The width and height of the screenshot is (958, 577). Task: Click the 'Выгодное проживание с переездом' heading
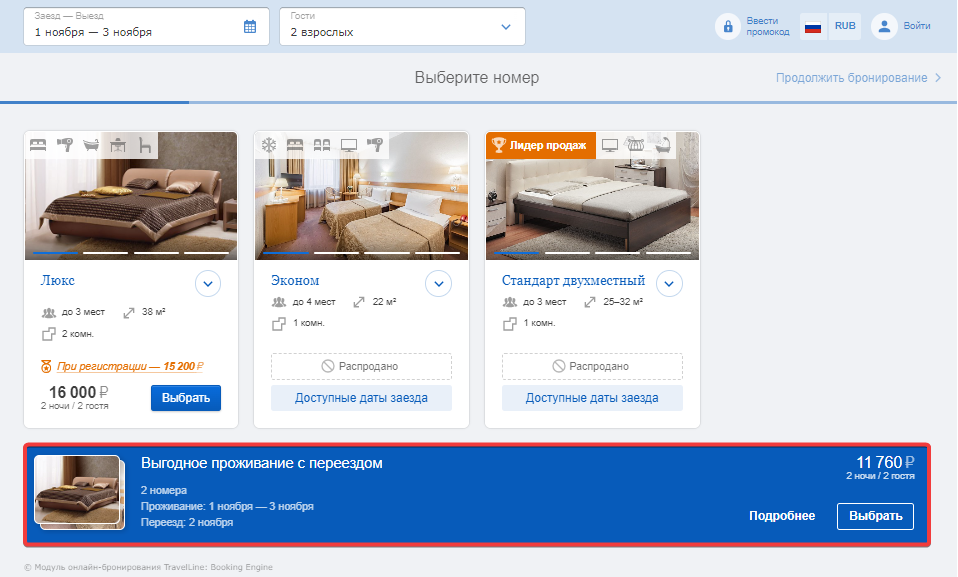[261, 463]
